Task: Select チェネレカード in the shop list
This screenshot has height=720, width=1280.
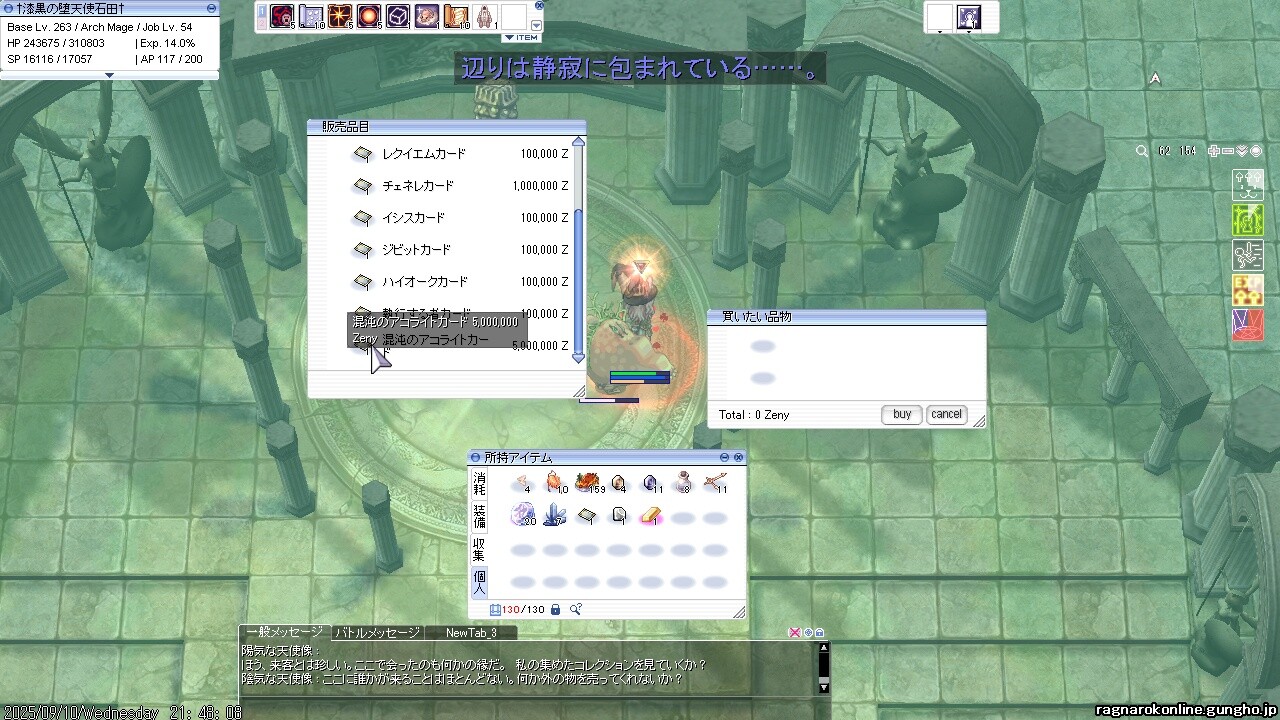Action: click(x=418, y=186)
